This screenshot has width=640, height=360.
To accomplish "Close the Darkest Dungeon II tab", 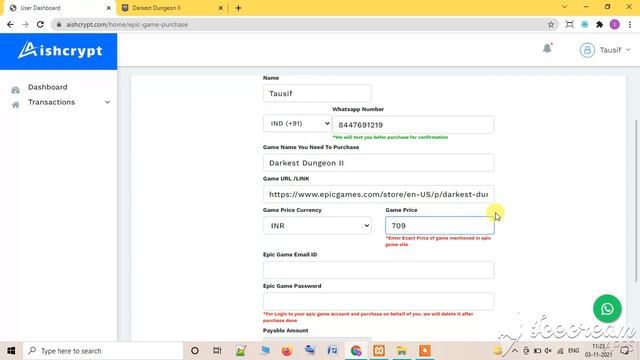I will pos(220,8).
